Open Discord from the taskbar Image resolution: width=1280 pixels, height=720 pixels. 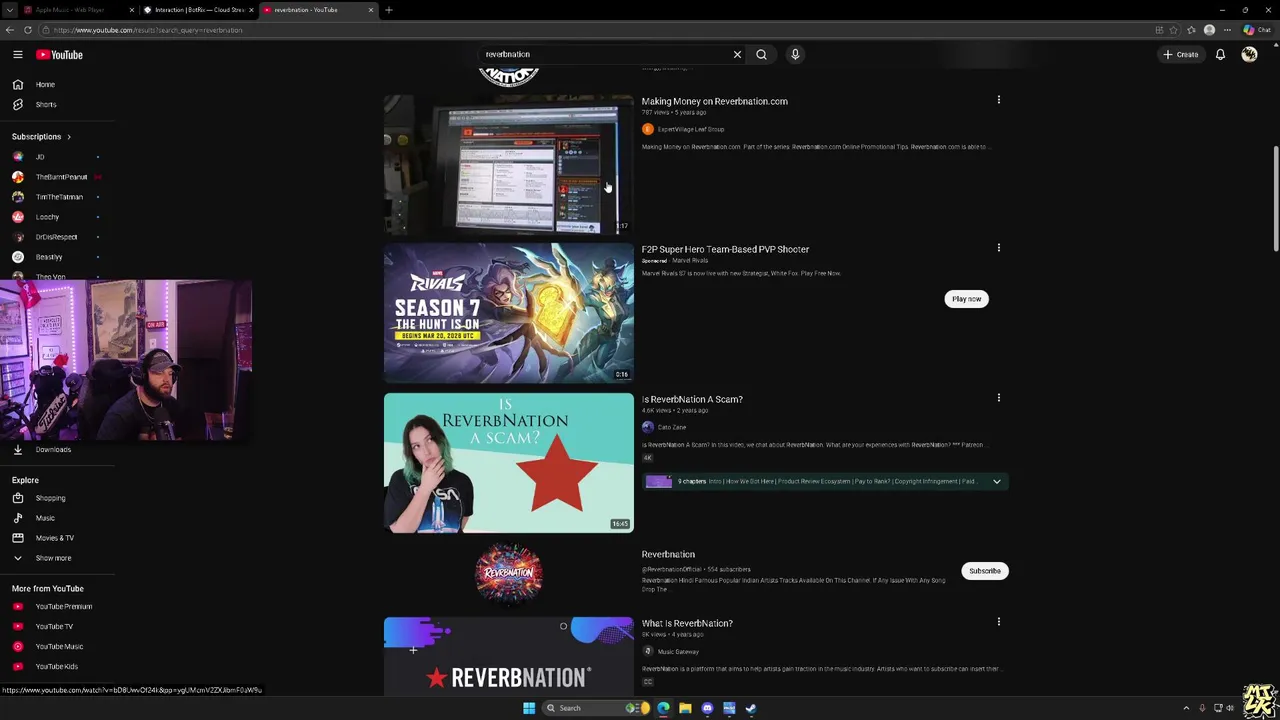pos(707,708)
